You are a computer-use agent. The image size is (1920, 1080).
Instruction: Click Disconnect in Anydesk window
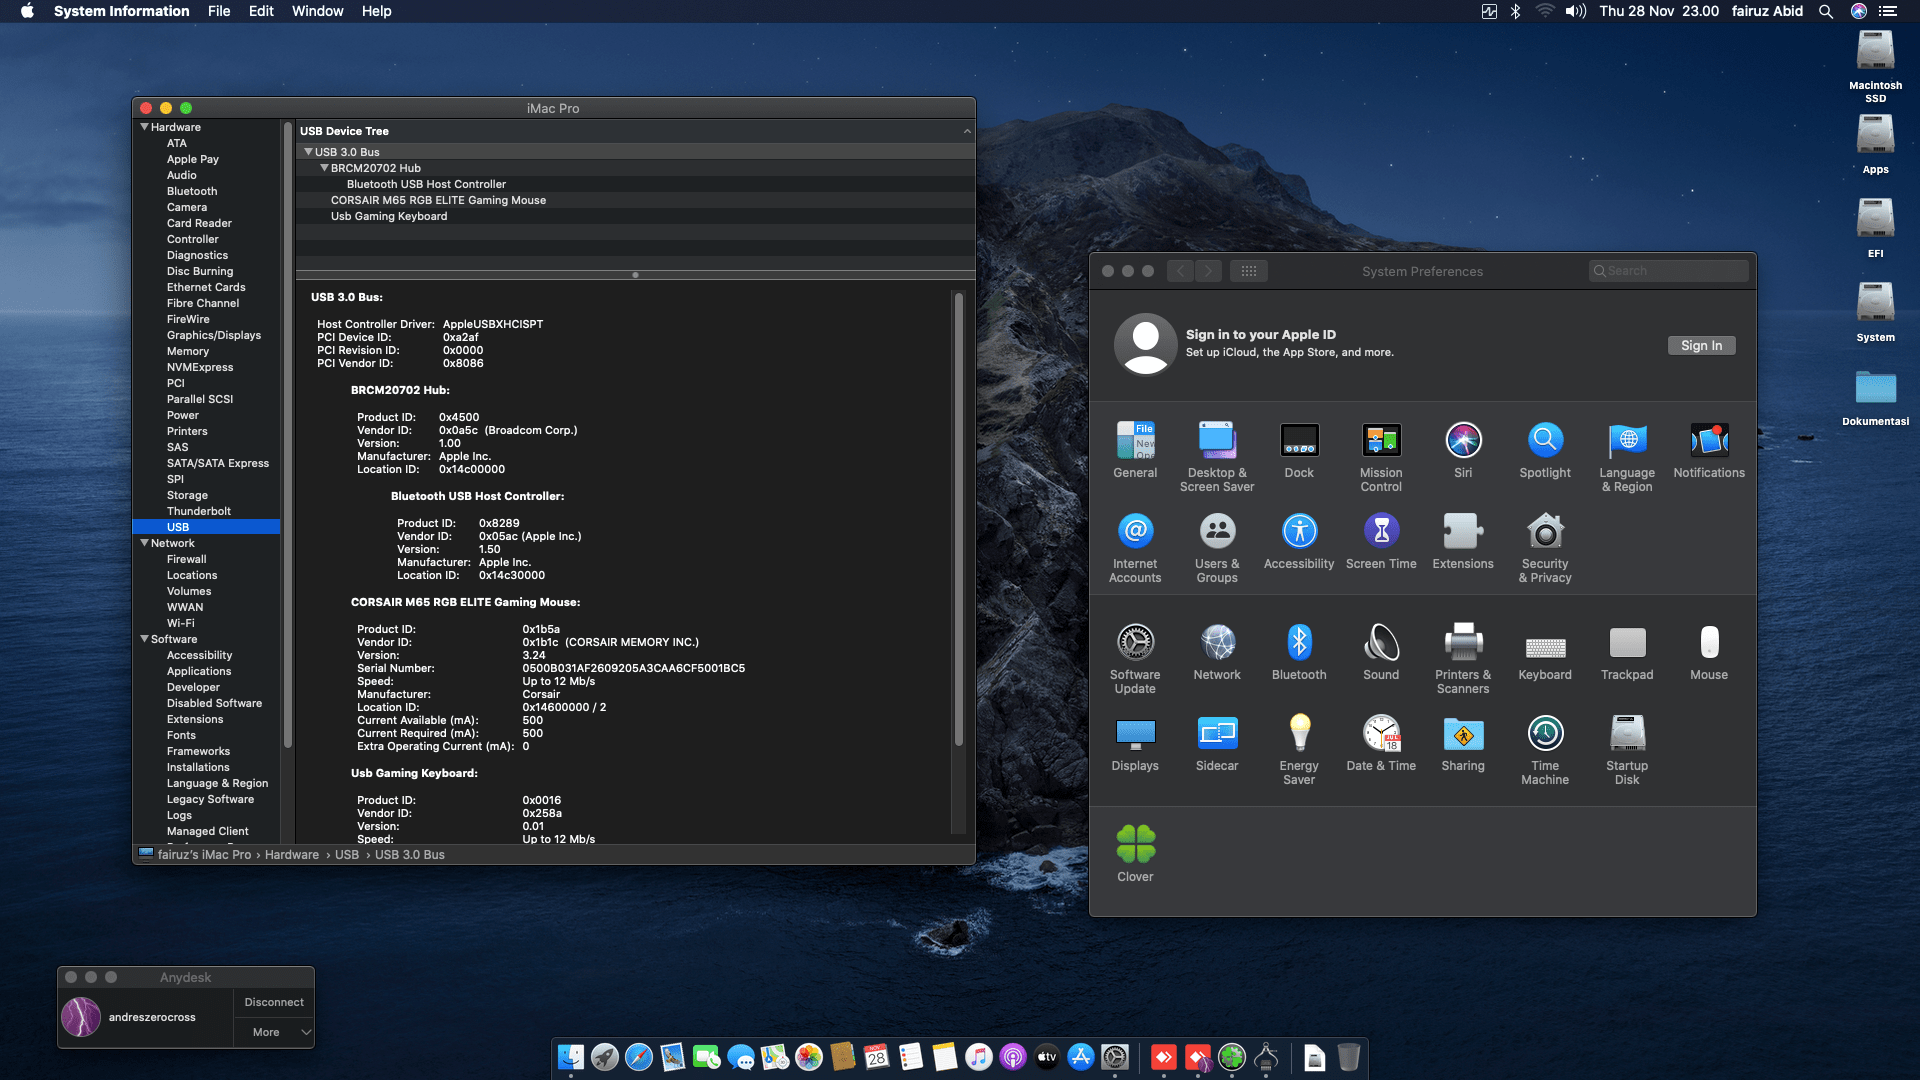274,1002
